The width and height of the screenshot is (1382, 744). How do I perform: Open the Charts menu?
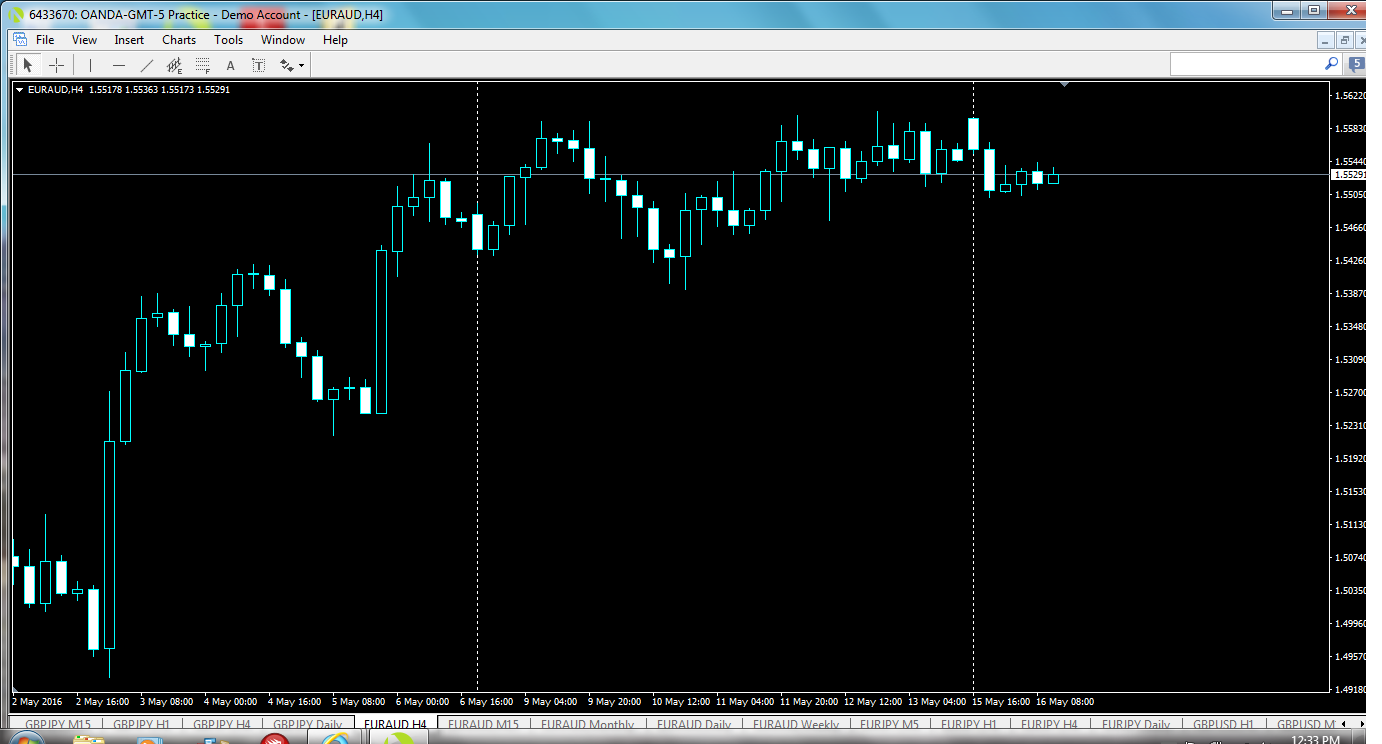(x=179, y=40)
